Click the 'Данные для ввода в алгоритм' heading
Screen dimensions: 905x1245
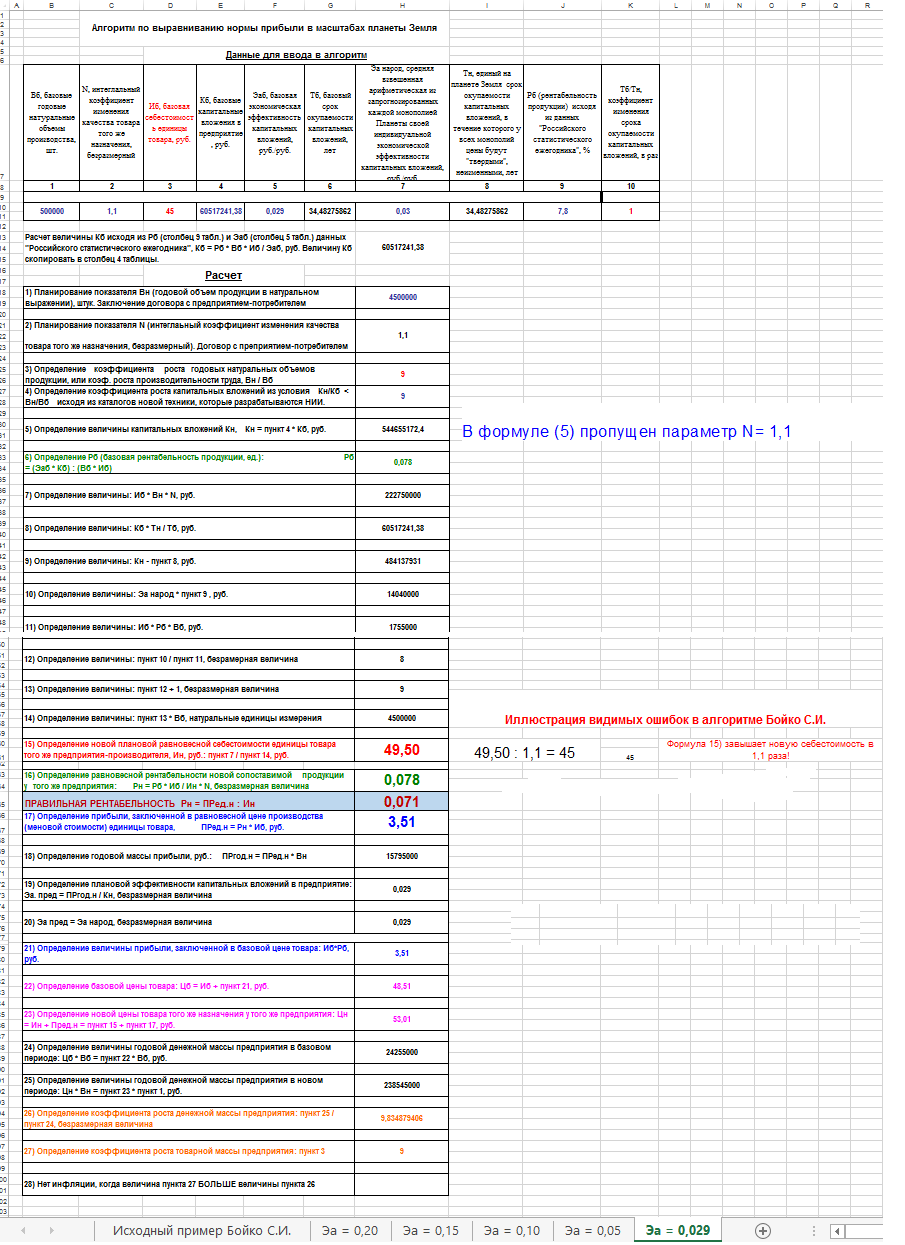pyautogui.click(x=296, y=55)
